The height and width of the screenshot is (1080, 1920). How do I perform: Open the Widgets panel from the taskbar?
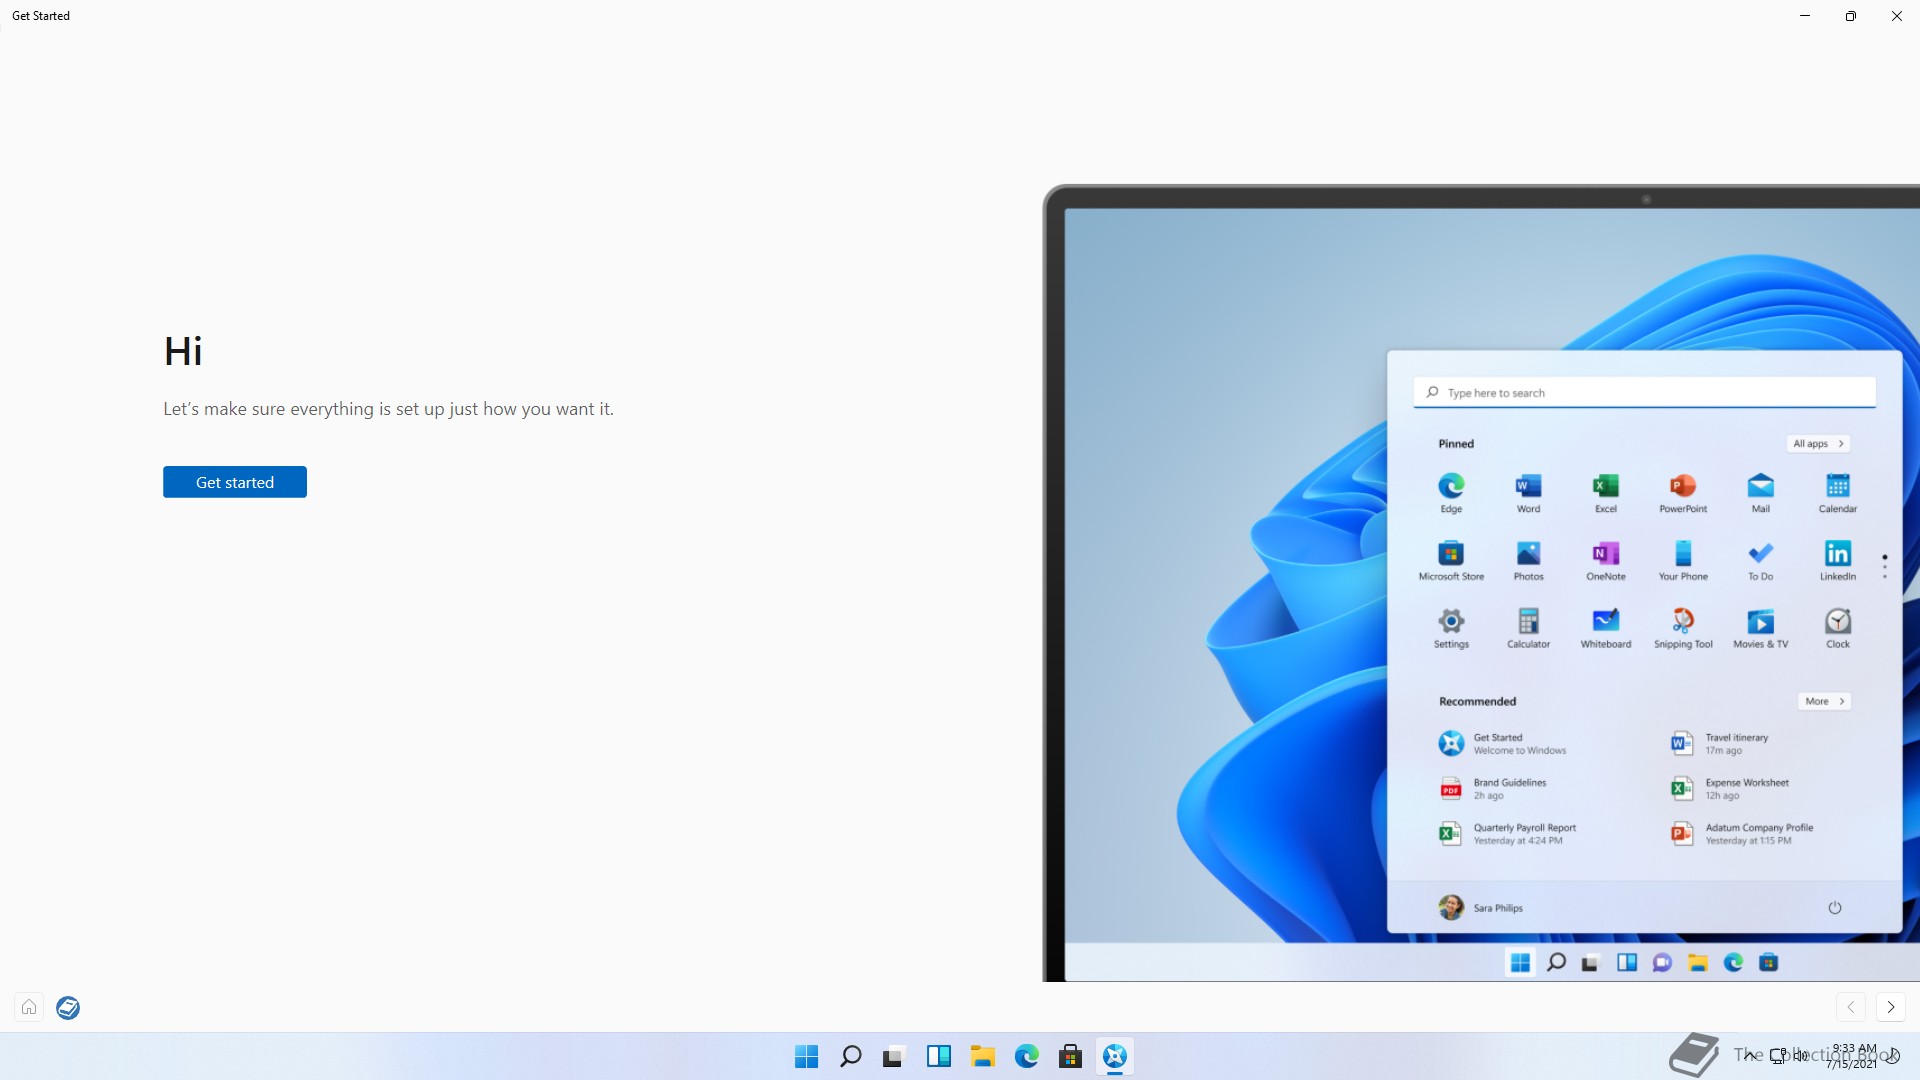coord(938,1056)
